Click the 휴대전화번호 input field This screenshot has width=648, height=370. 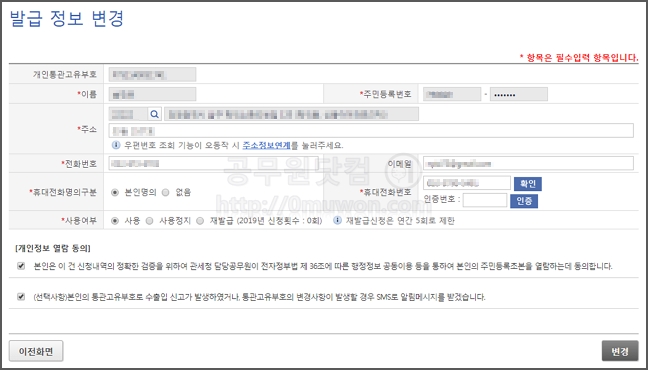point(467,183)
